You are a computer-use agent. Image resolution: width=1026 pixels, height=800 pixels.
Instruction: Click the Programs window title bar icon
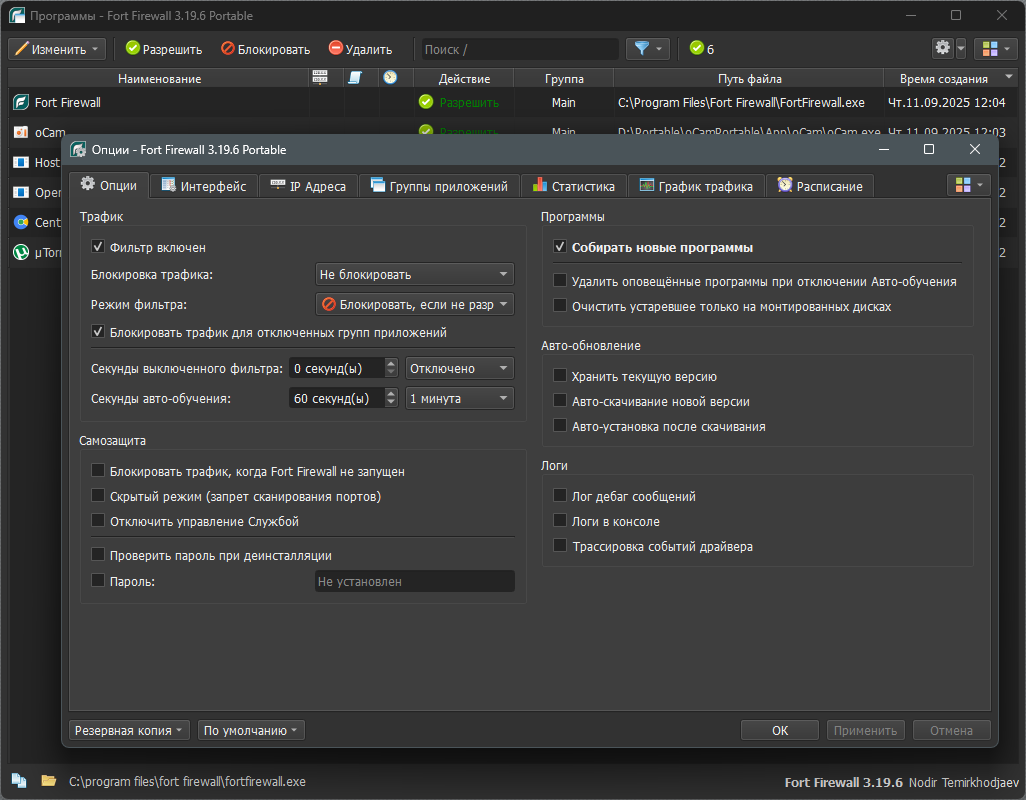17,15
